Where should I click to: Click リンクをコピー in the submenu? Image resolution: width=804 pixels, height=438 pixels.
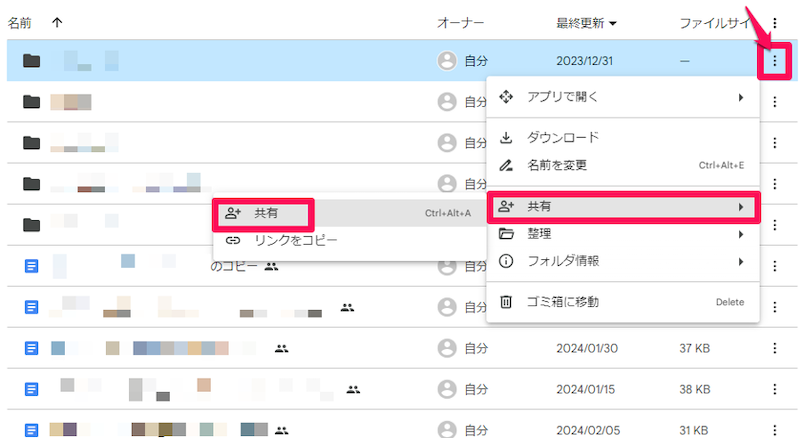pos(295,240)
